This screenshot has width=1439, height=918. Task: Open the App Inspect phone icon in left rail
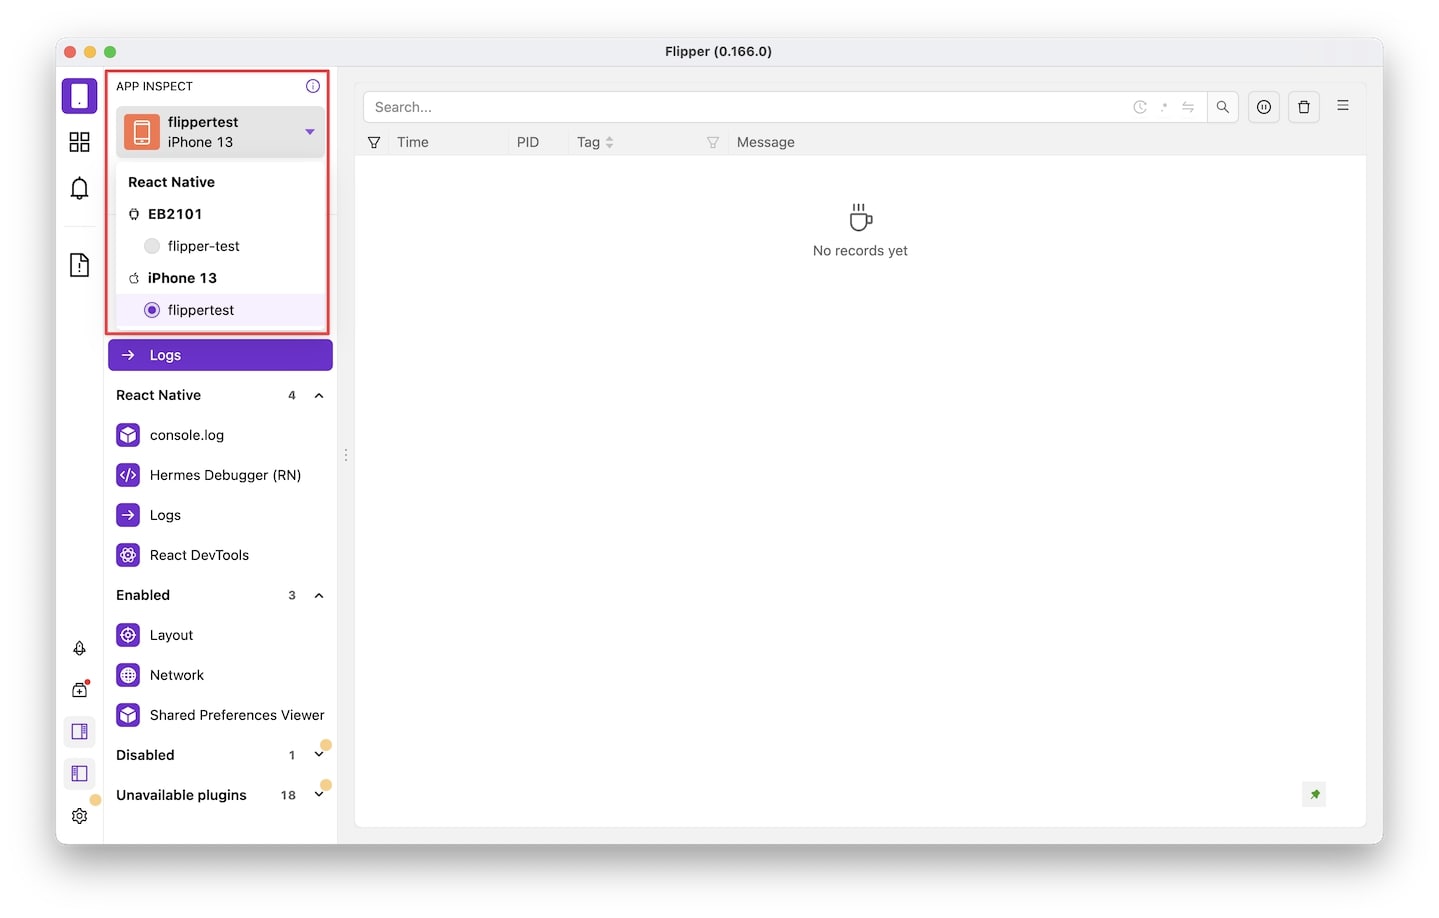point(79,96)
